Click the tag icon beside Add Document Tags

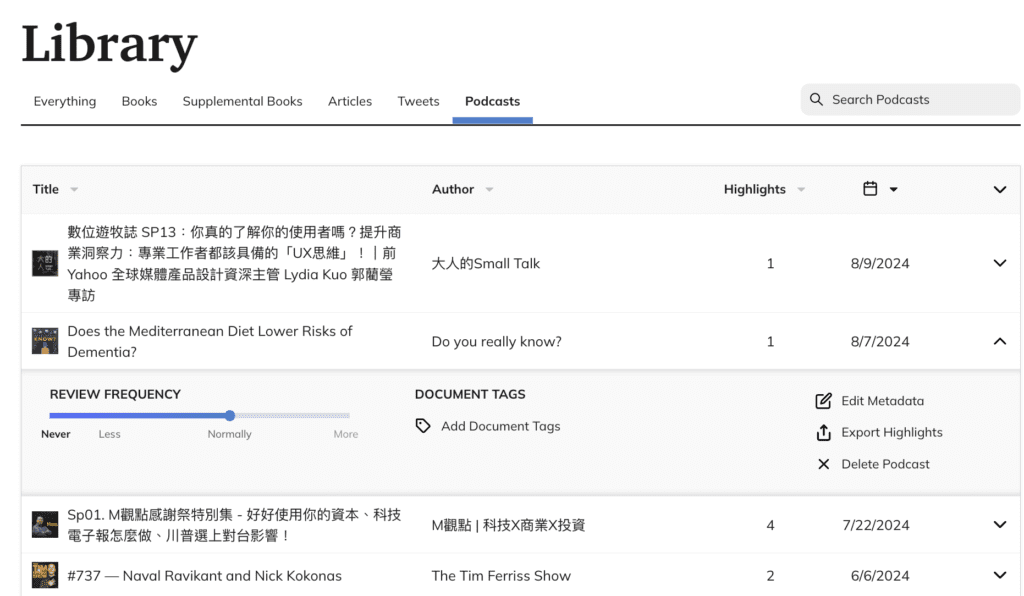423,426
